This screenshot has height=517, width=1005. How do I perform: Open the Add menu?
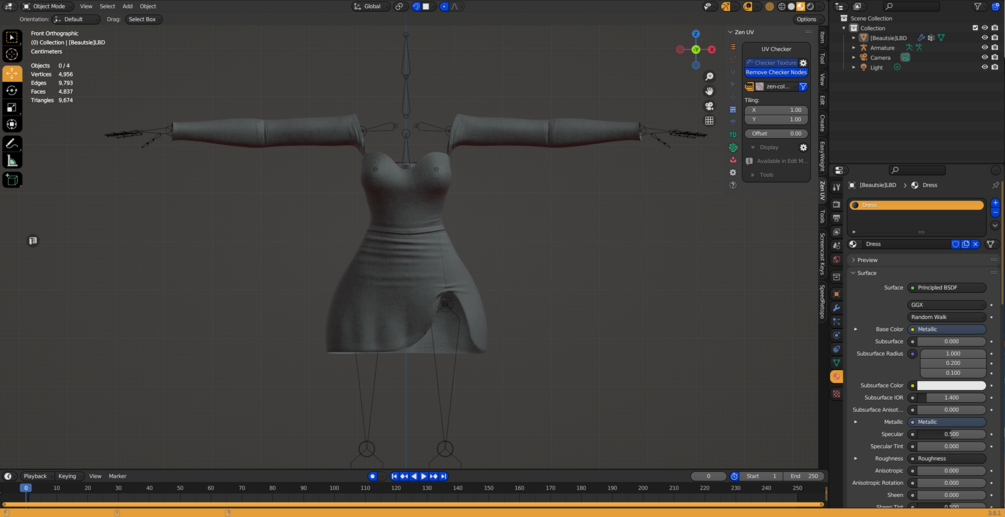[128, 6]
